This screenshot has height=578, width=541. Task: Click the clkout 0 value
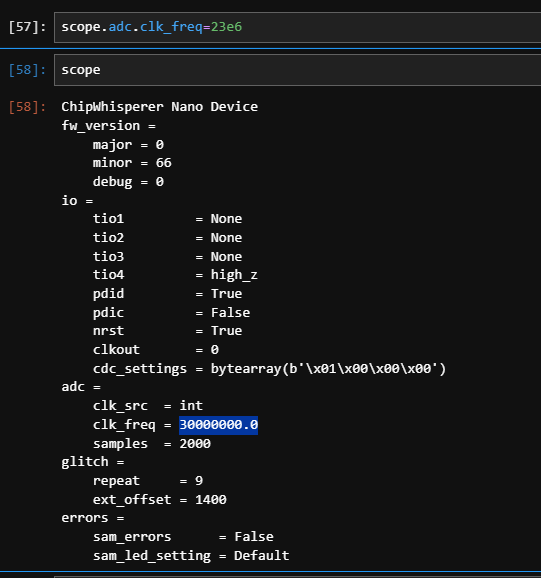[215, 350]
